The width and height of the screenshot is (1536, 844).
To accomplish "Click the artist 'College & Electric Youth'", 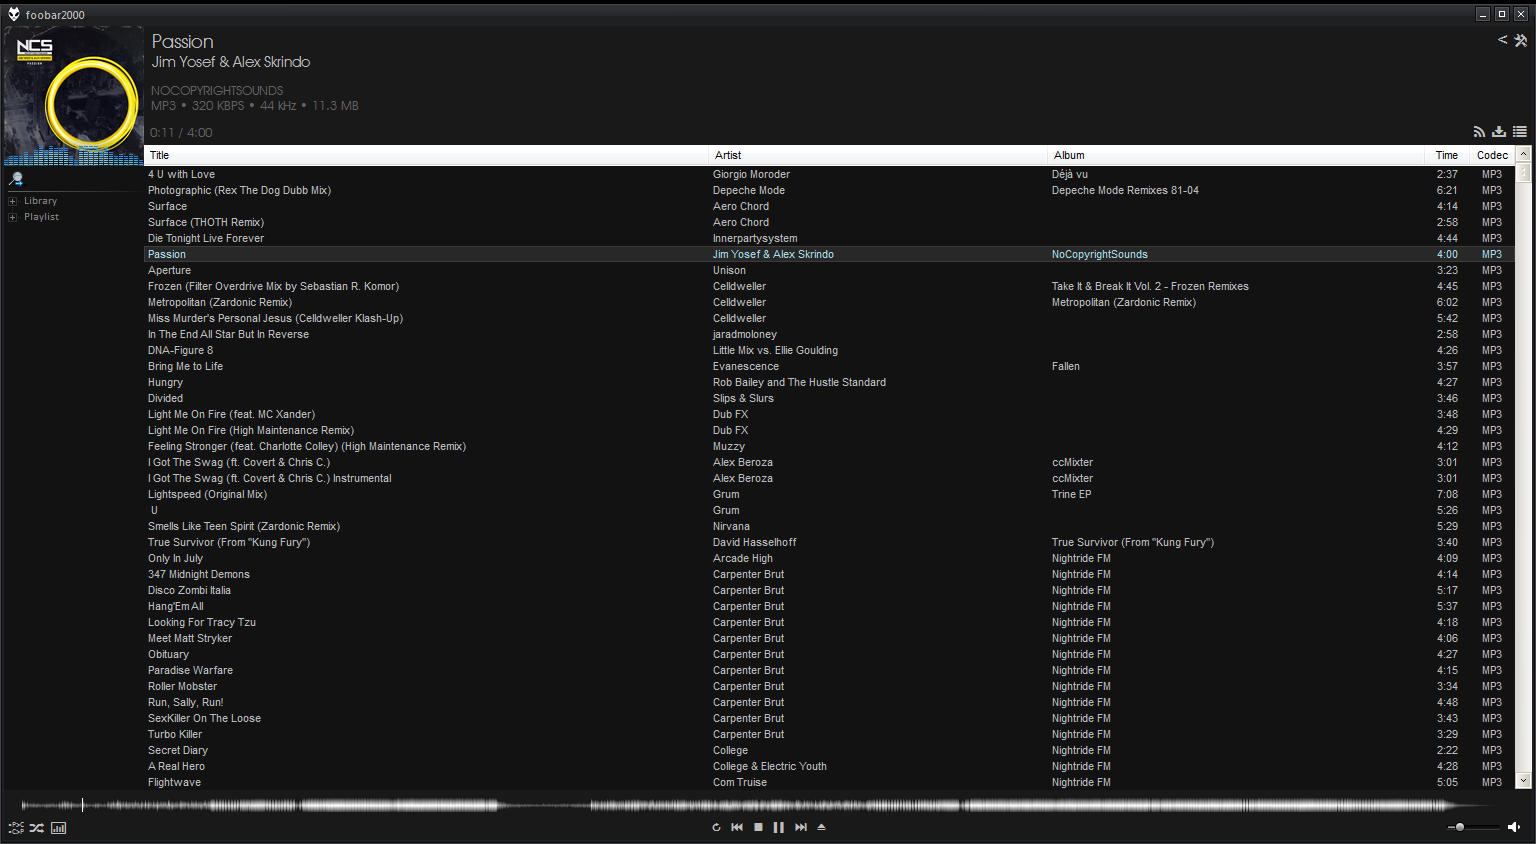I will pos(769,766).
